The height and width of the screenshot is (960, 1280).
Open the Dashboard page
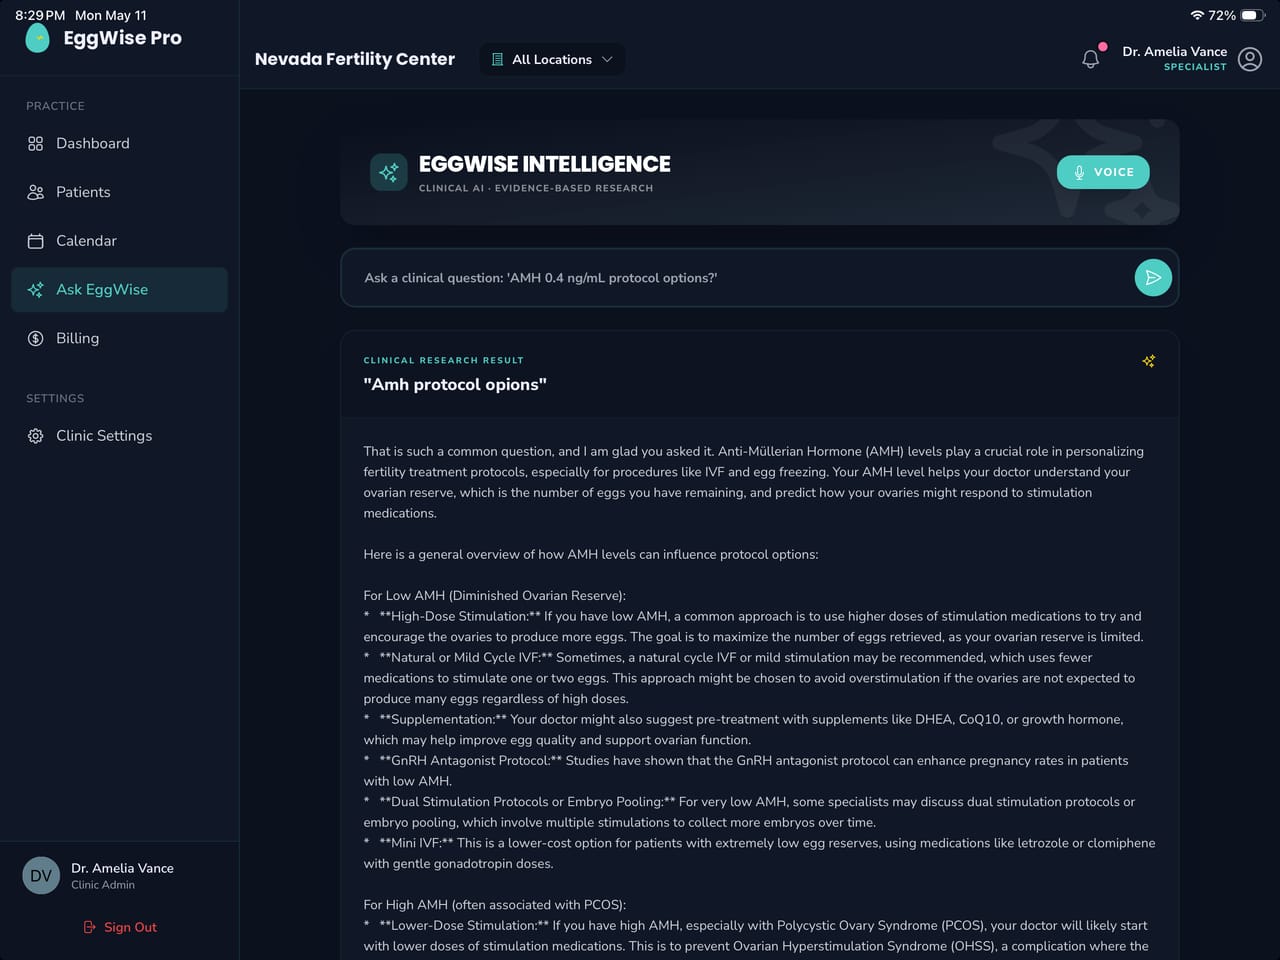click(119, 143)
